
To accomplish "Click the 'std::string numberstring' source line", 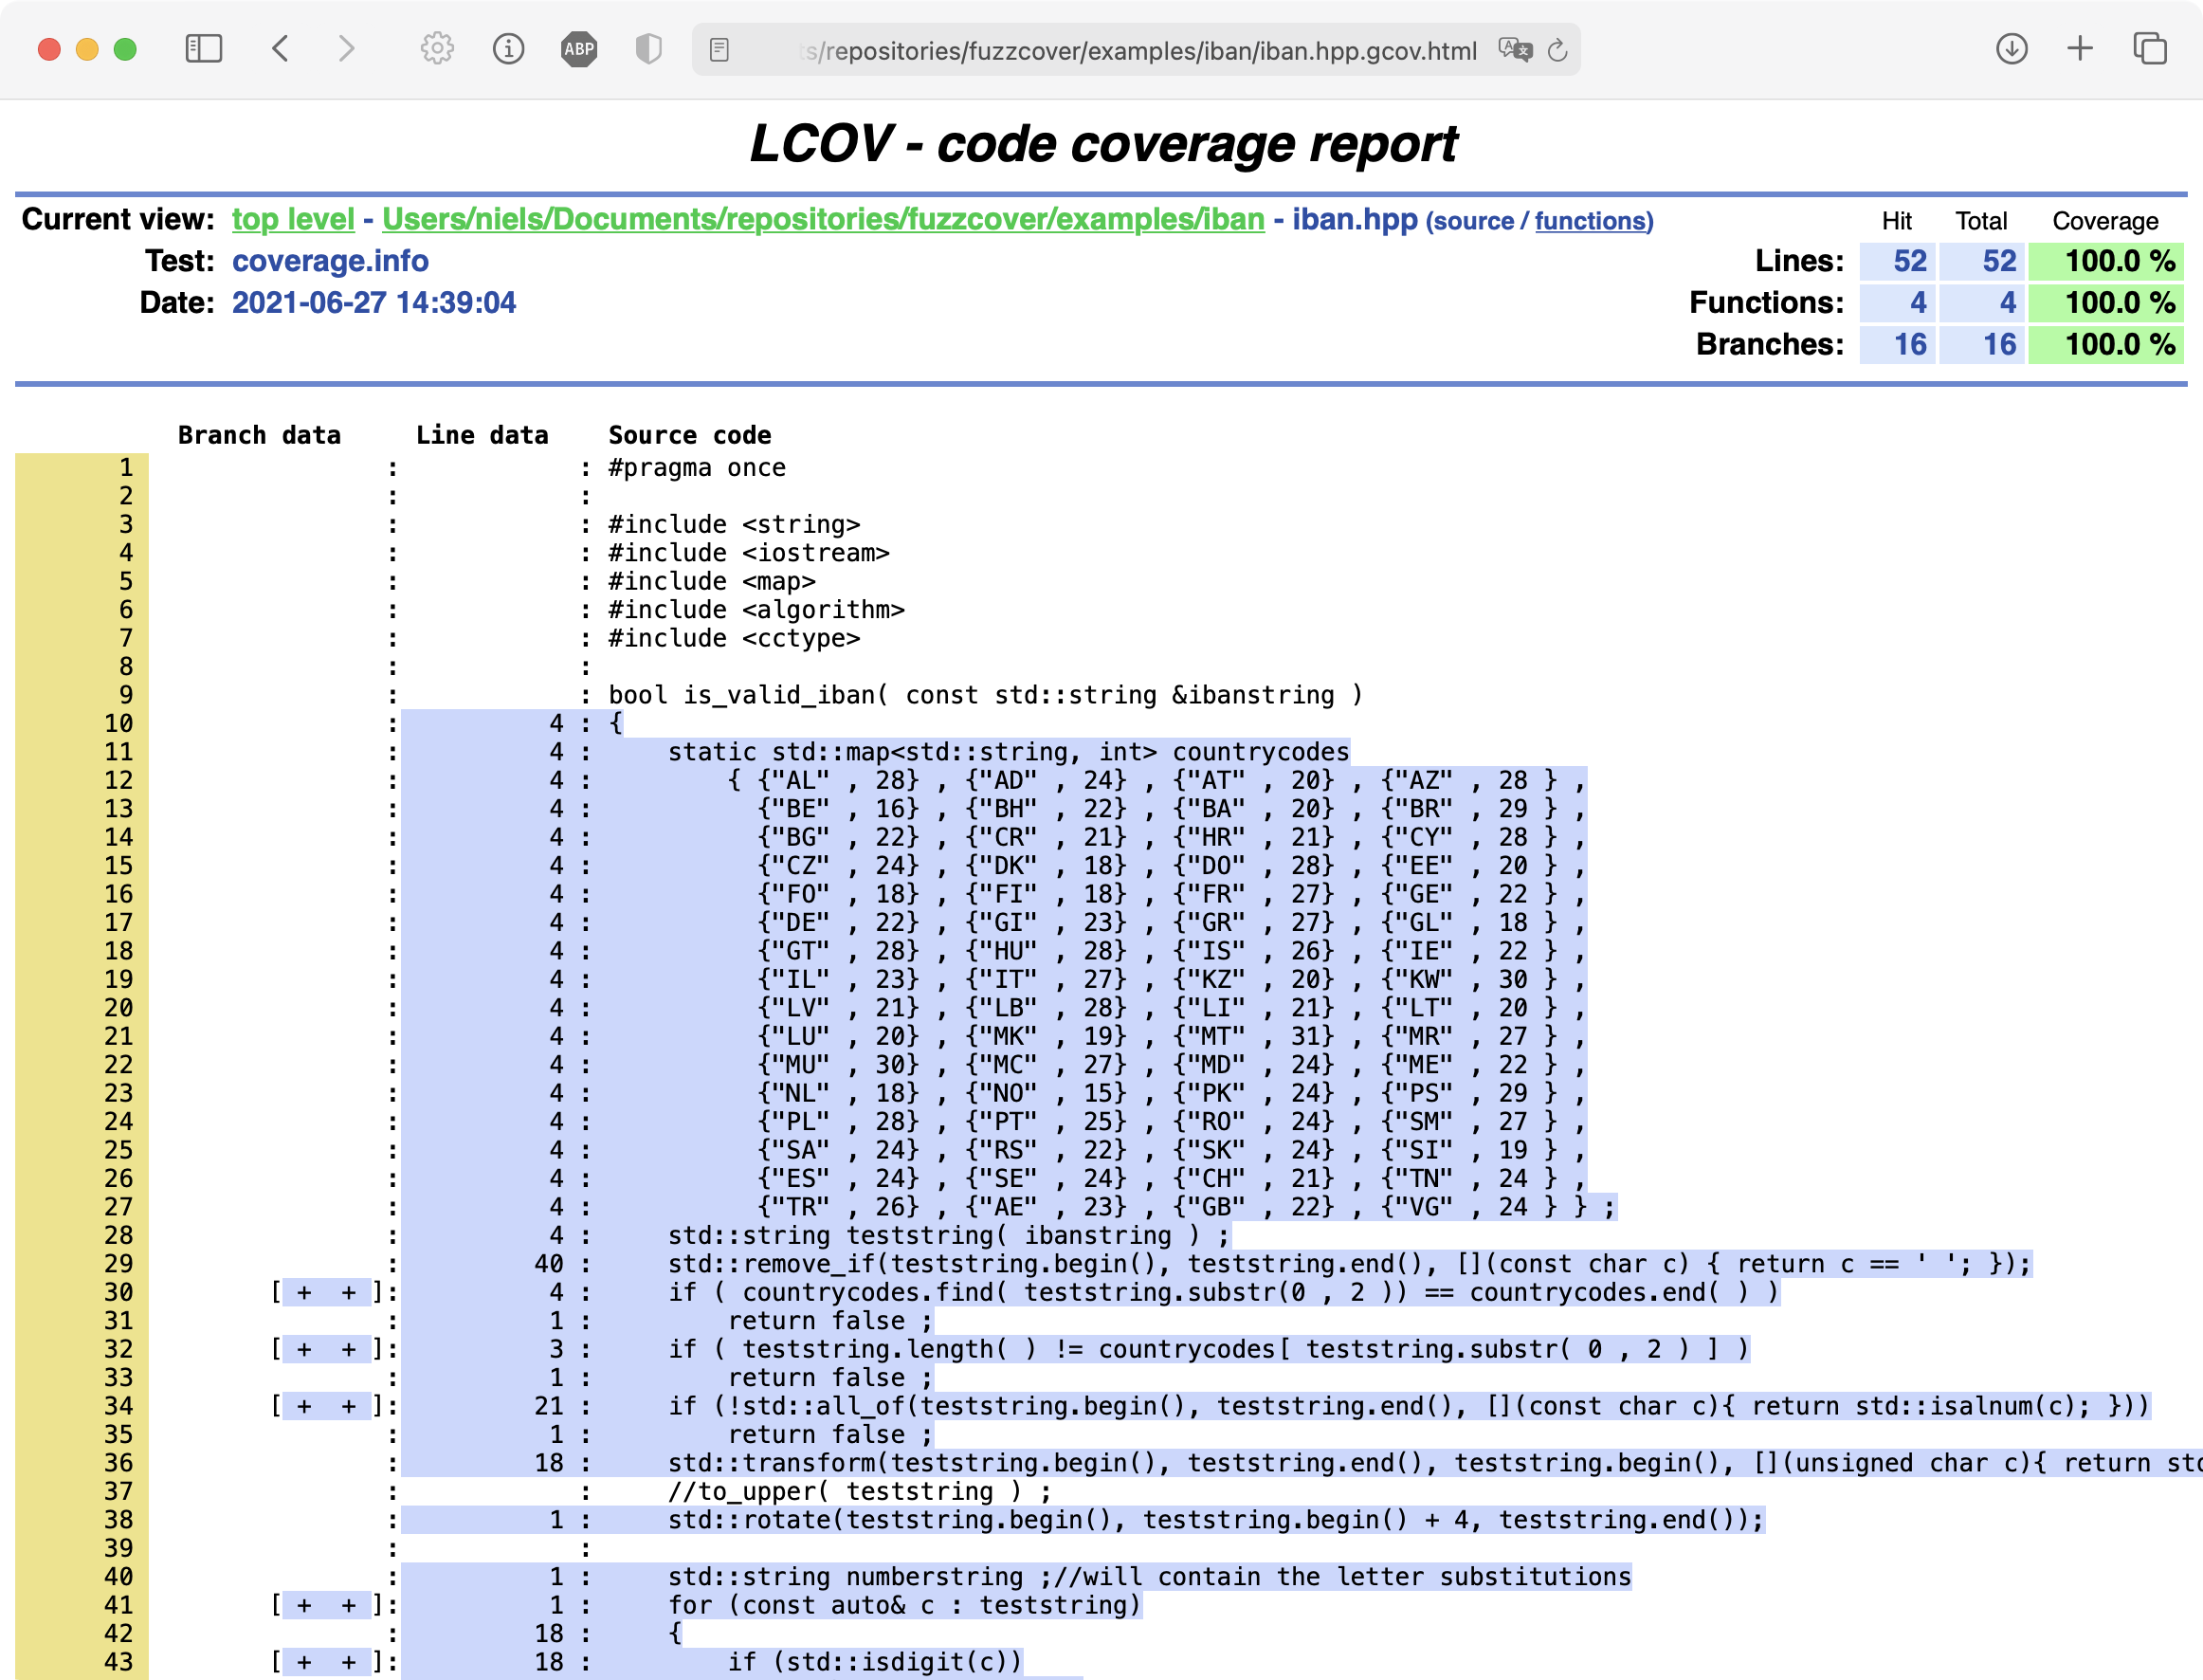I will (1150, 1577).
